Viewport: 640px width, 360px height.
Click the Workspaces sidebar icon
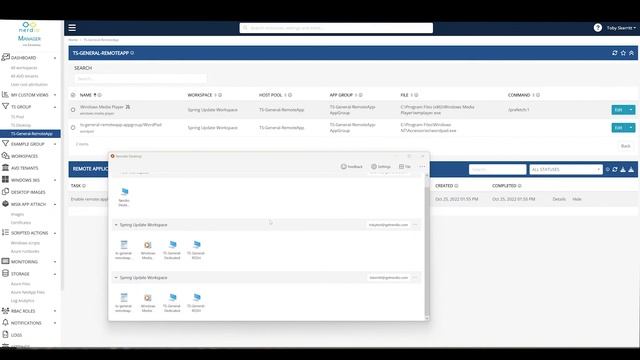(5, 156)
